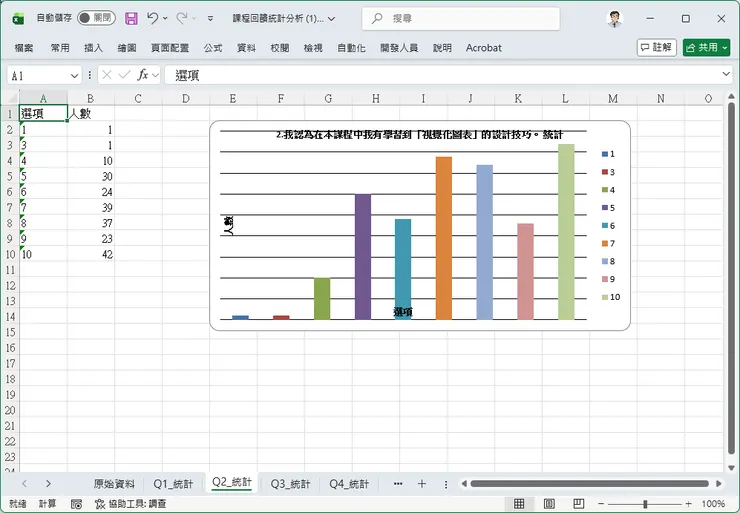Open the 開發人員 ribbon tab
The width and height of the screenshot is (740, 513).
(x=399, y=48)
